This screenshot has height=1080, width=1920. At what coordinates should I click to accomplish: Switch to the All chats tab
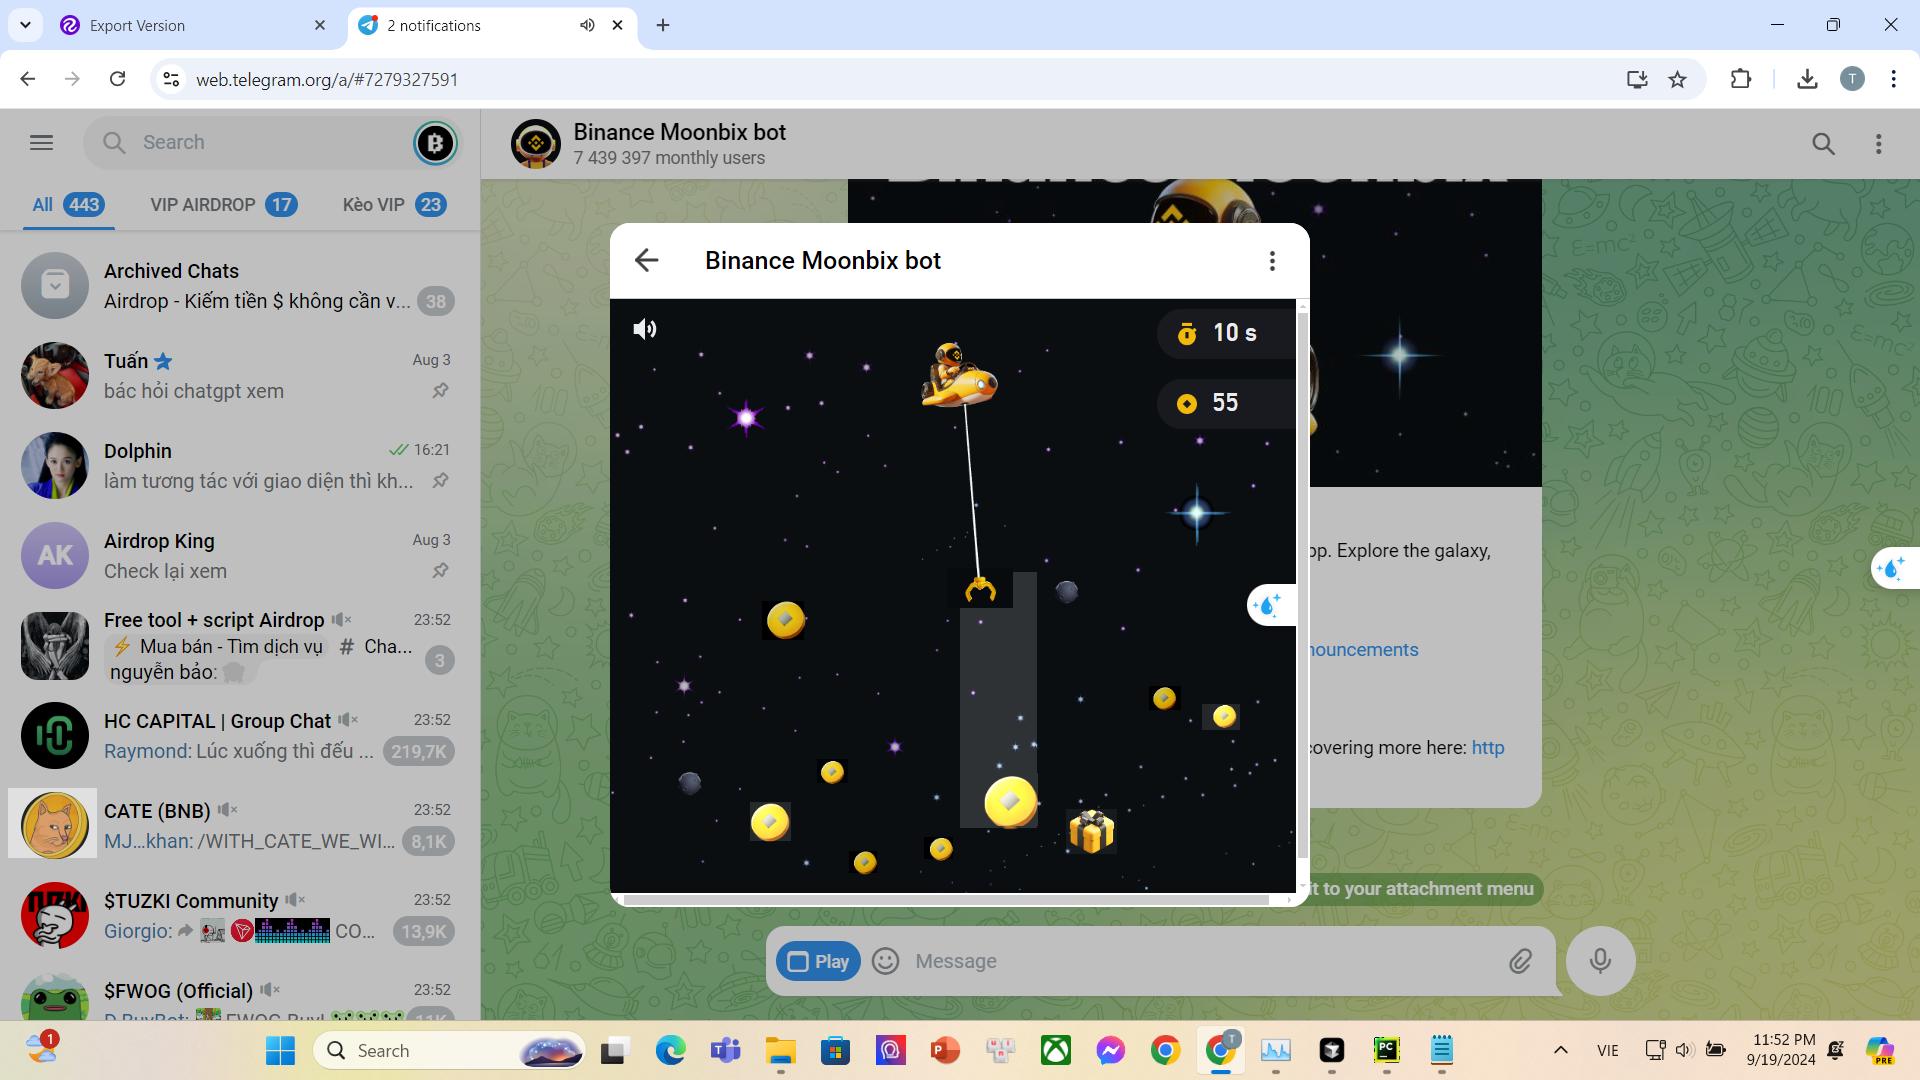pyautogui.click(x=67, y=205)
